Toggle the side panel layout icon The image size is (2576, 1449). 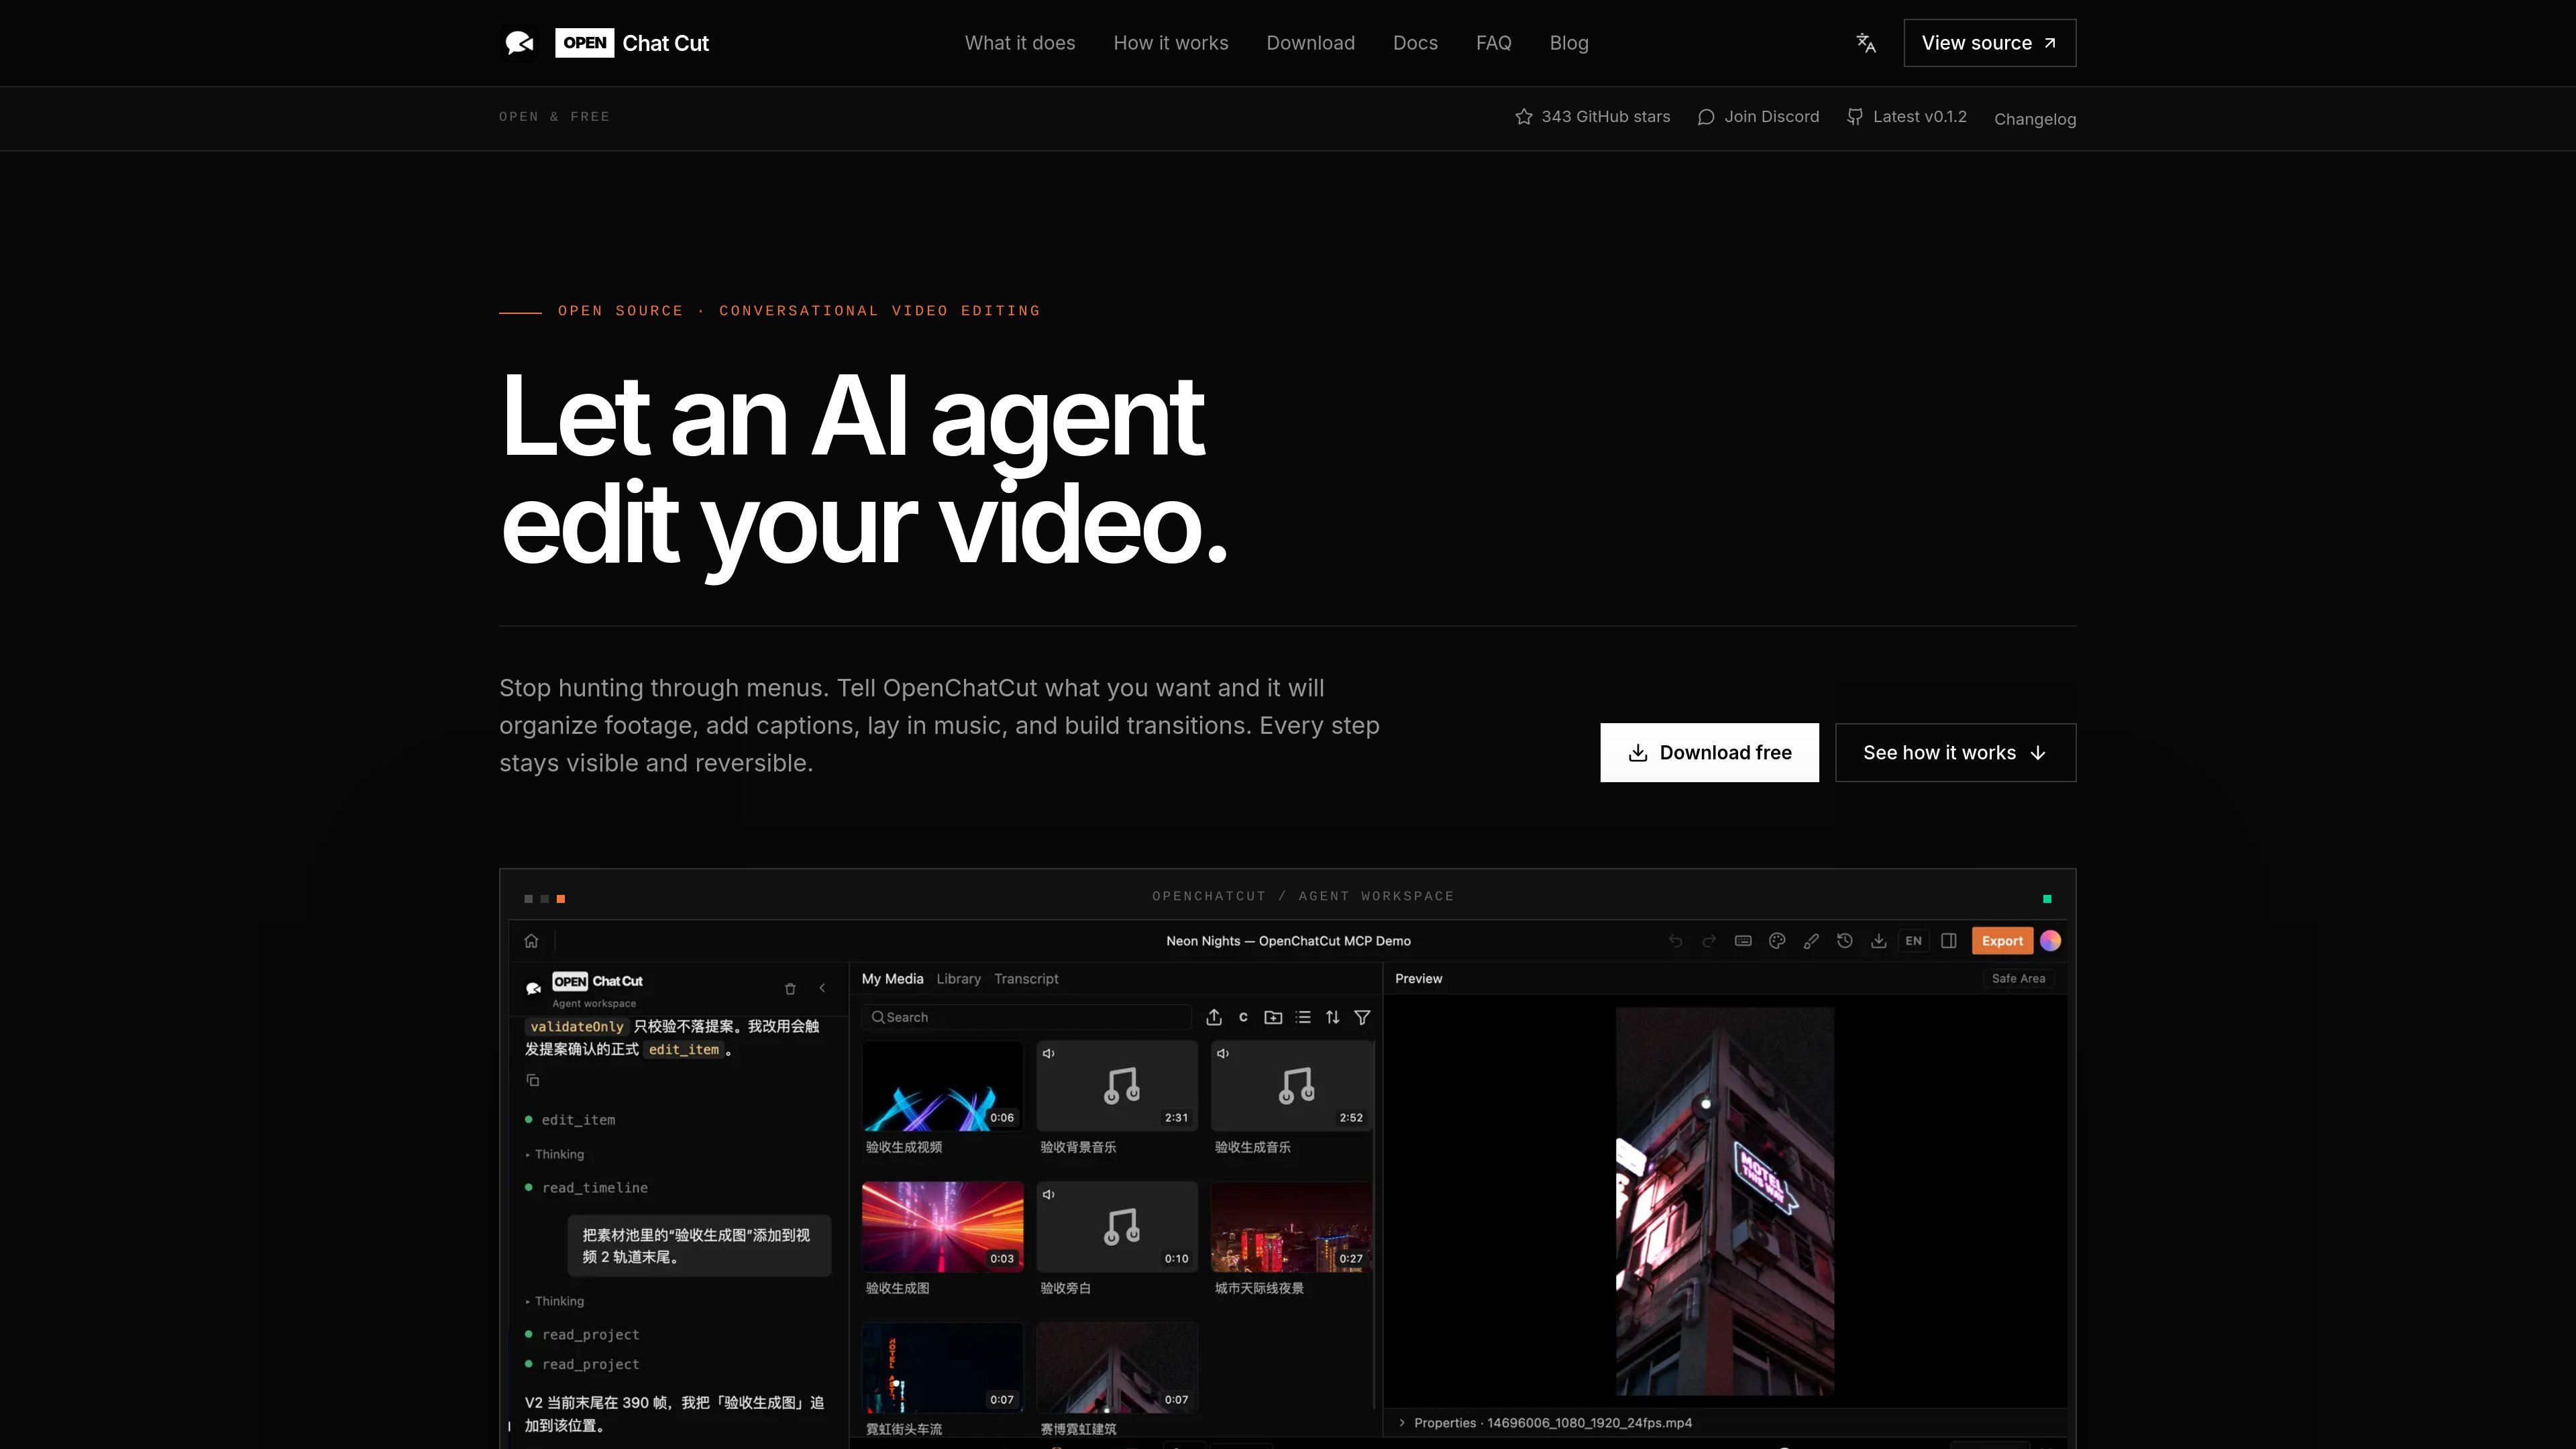(1949, 941)
